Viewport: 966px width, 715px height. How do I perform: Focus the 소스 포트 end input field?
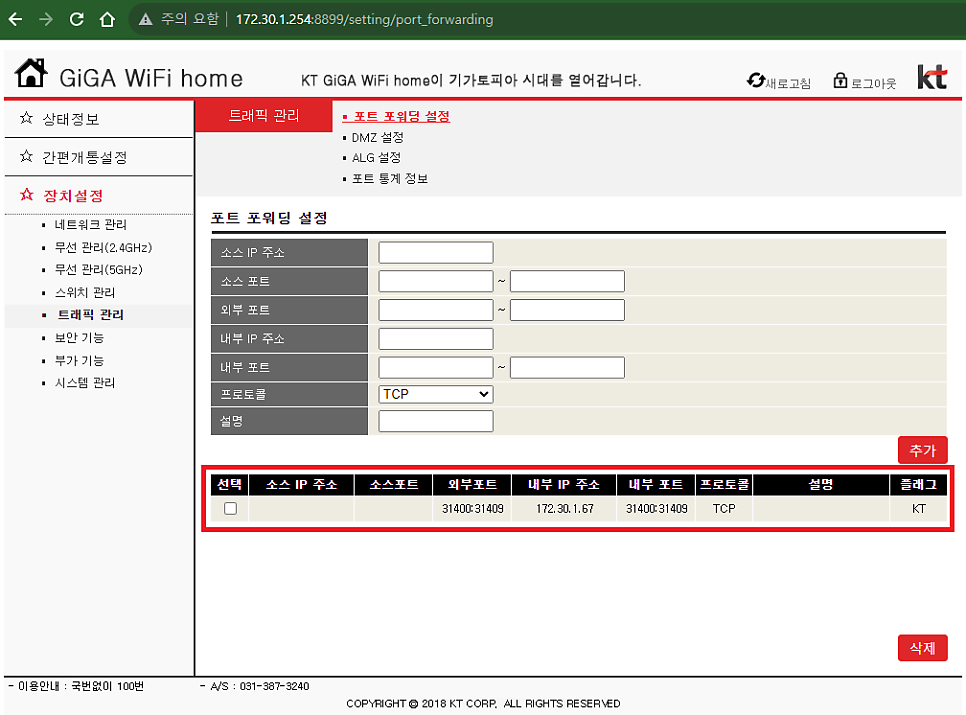[567, 281]
